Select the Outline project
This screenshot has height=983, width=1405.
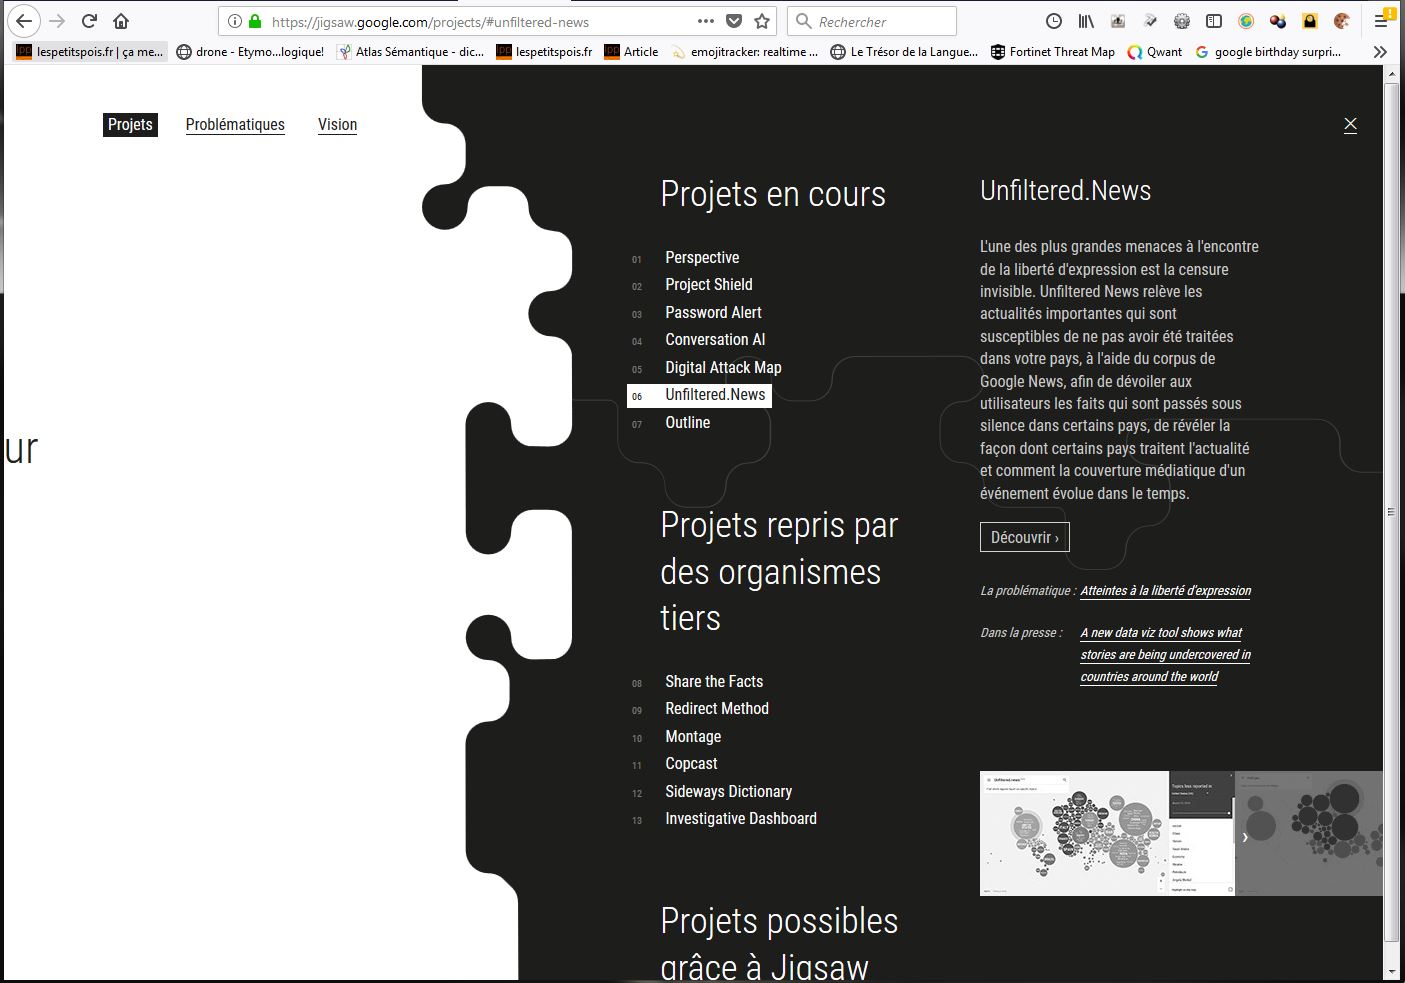[x=688, y=423]
